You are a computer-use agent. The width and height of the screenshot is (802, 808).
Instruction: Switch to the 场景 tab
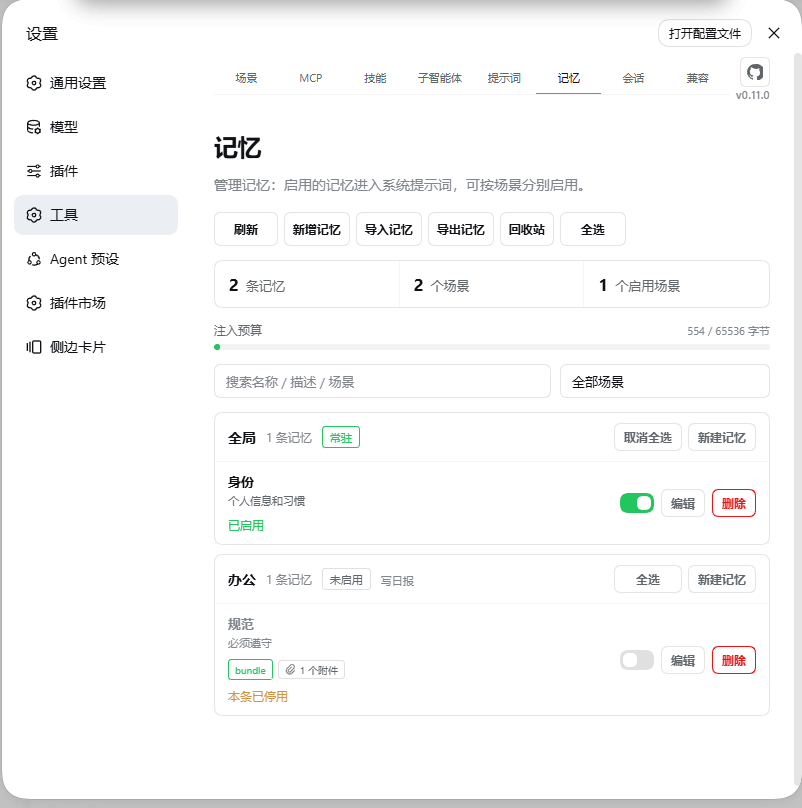pyautogui.click(x=246, y=78)
